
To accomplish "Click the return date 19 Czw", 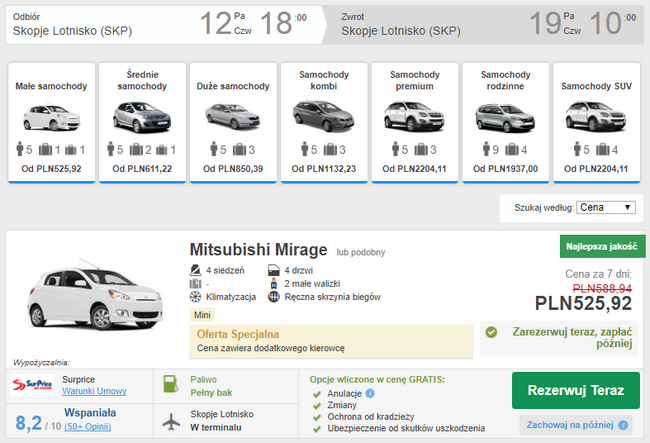I will [555, 23].
